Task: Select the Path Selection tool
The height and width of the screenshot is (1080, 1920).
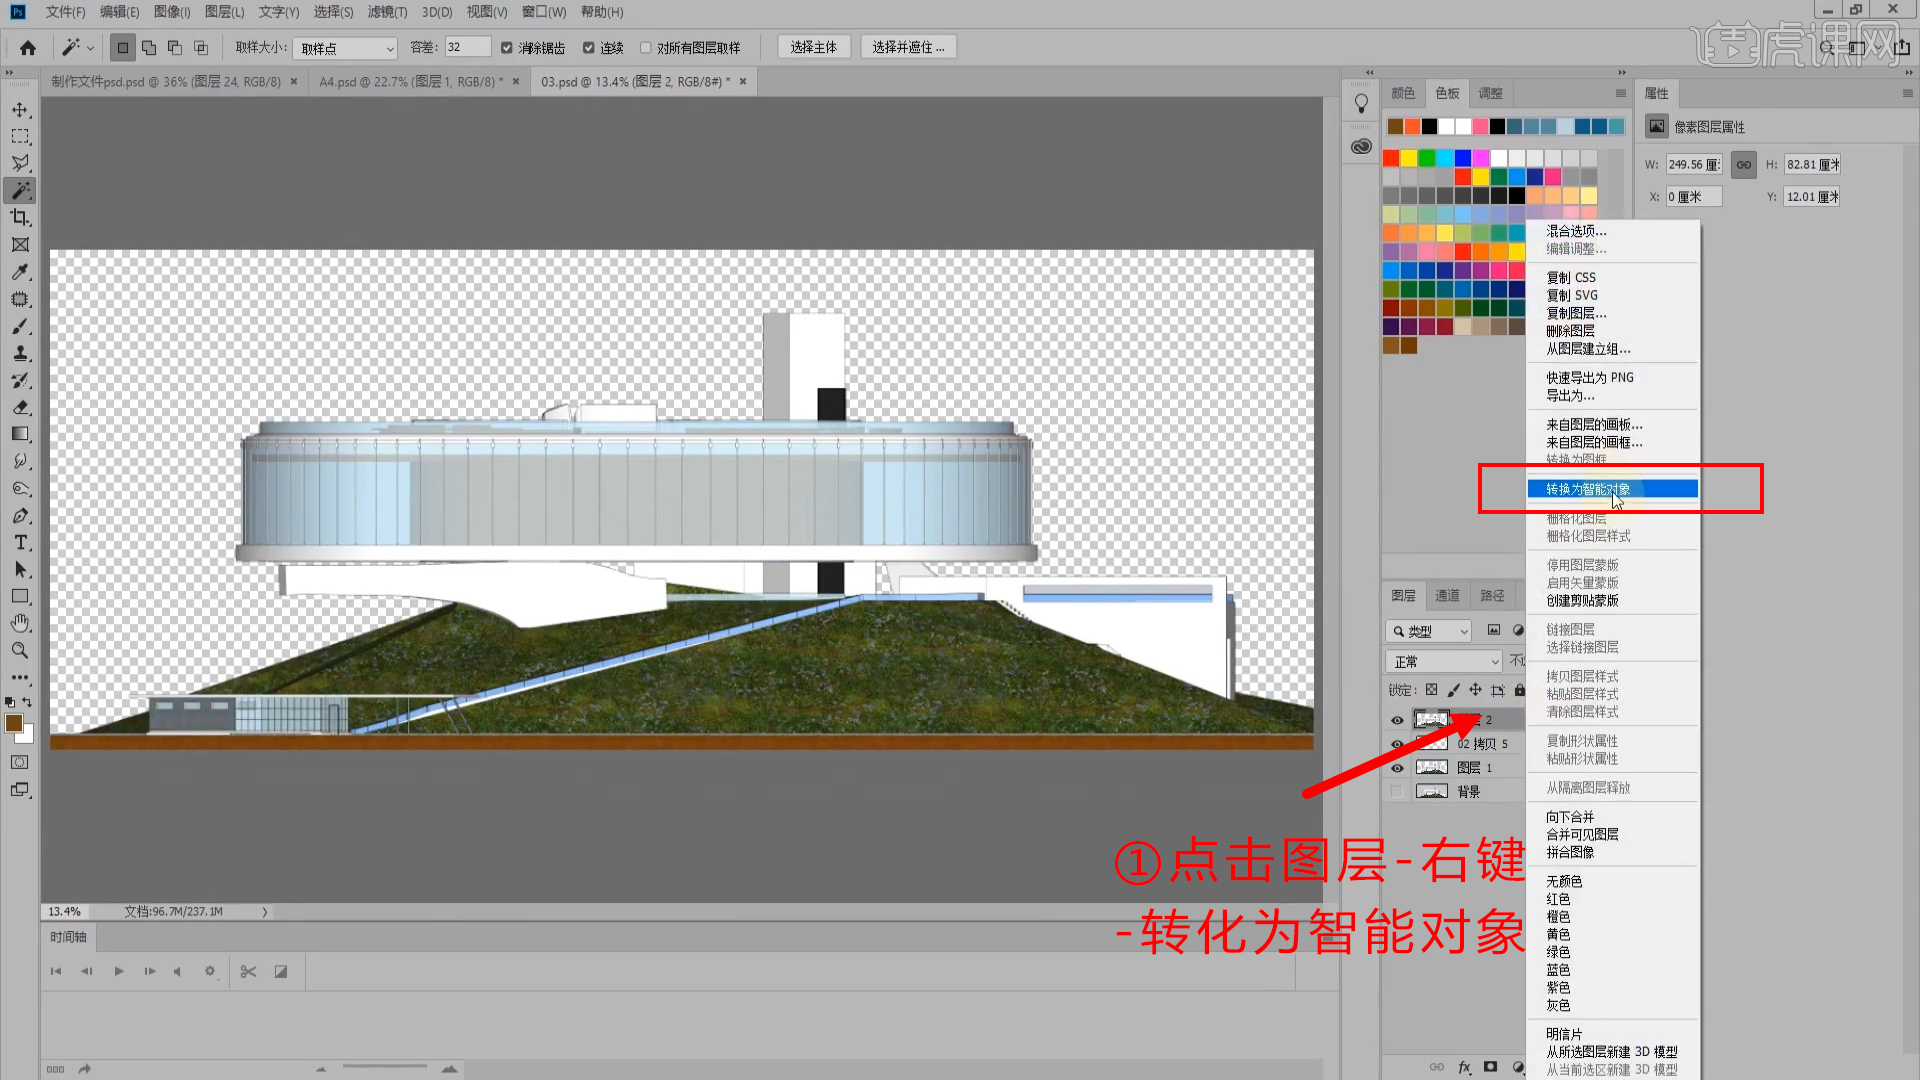Action: pyautogui.click(x=20, y=569)
